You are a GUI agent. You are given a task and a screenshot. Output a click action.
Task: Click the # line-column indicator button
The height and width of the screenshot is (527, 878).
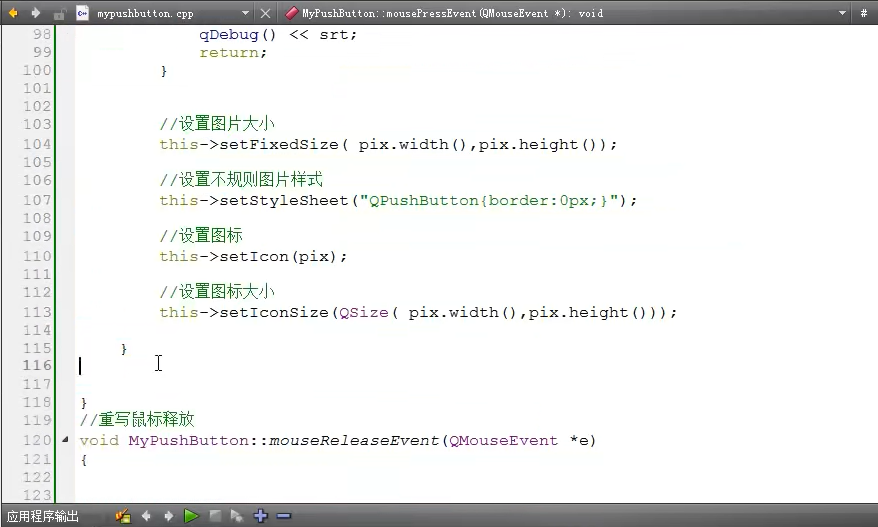tap(864, 13)
